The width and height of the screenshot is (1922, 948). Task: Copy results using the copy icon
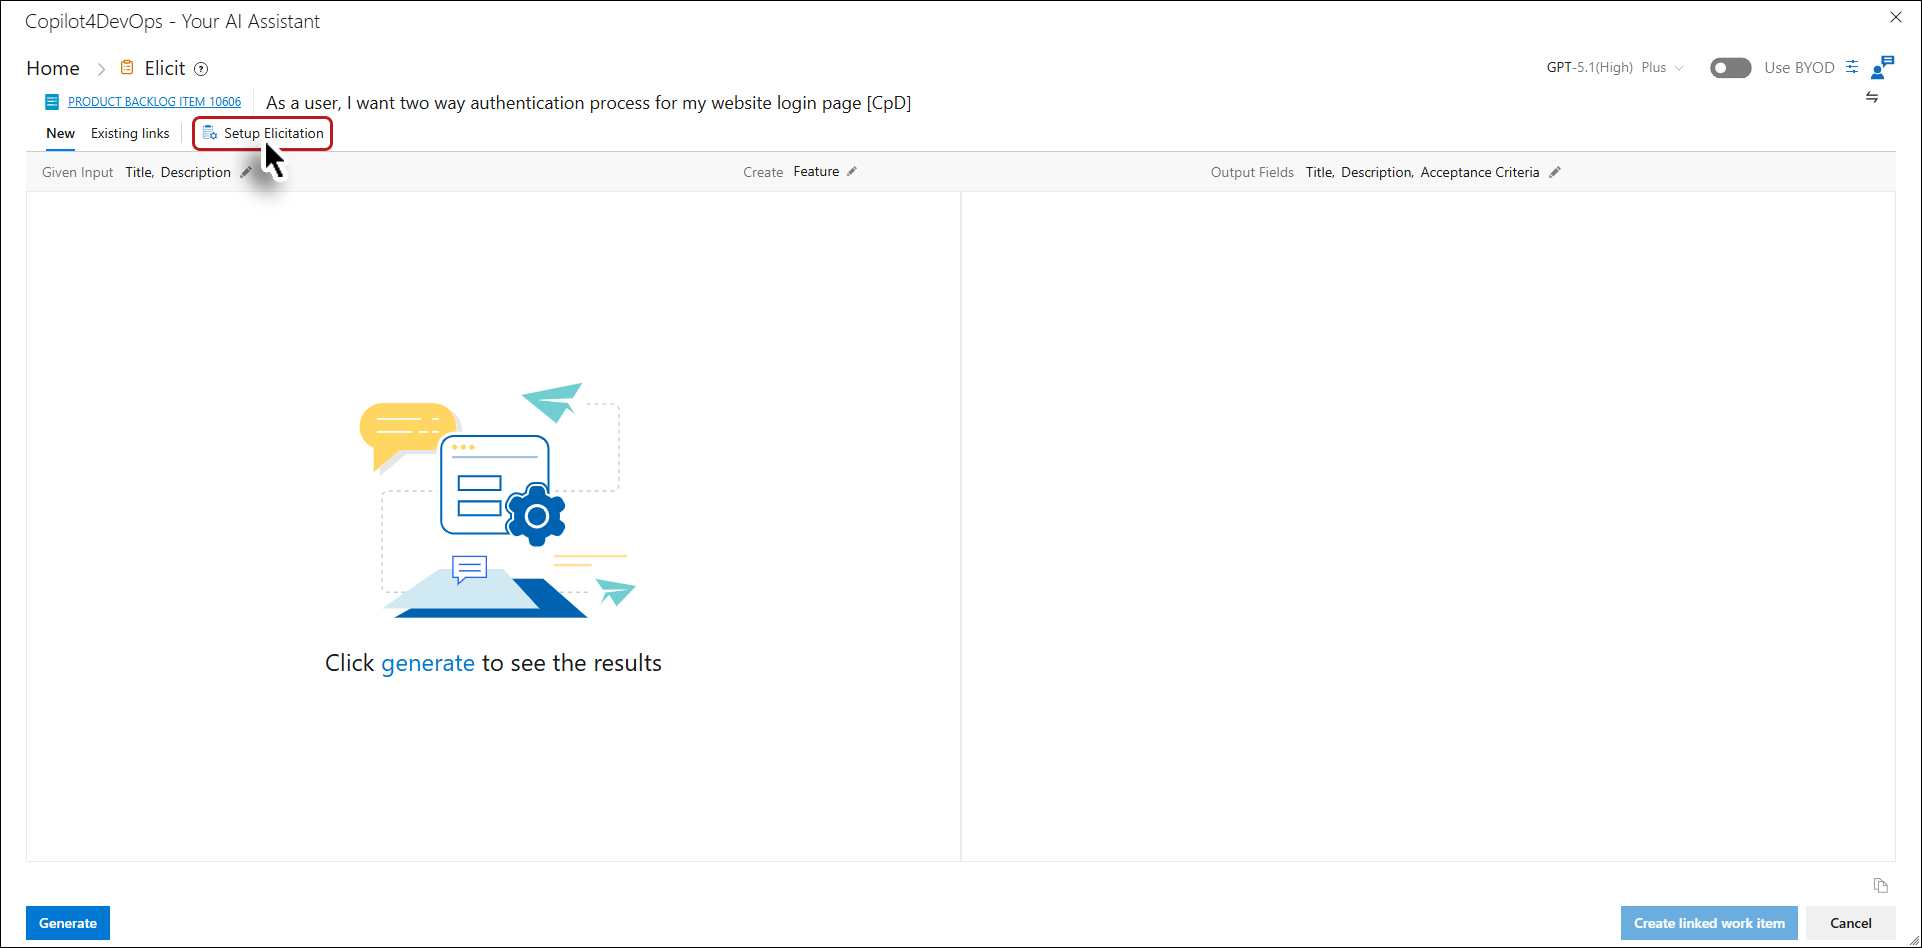1880,885
